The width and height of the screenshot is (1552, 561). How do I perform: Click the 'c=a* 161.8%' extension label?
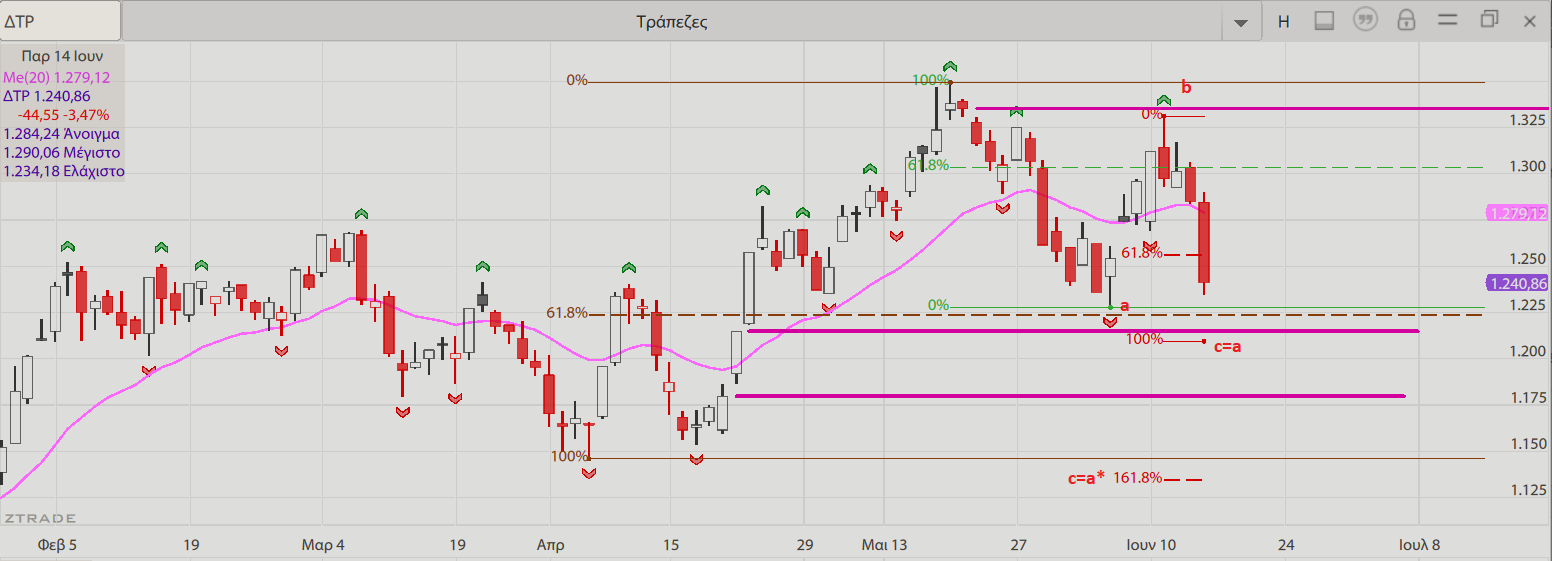(1115, 479)
